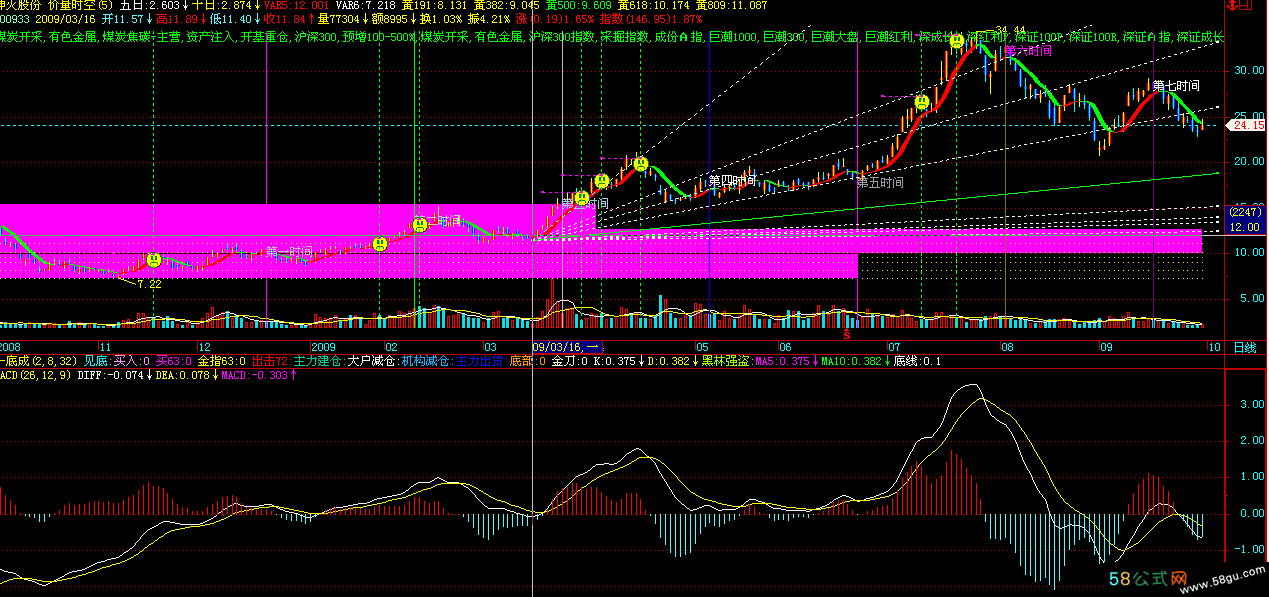The height and width of the screenshot is (597, 1269).
Task: Click the 主力出货 indicator label
Action: (480, 361)
